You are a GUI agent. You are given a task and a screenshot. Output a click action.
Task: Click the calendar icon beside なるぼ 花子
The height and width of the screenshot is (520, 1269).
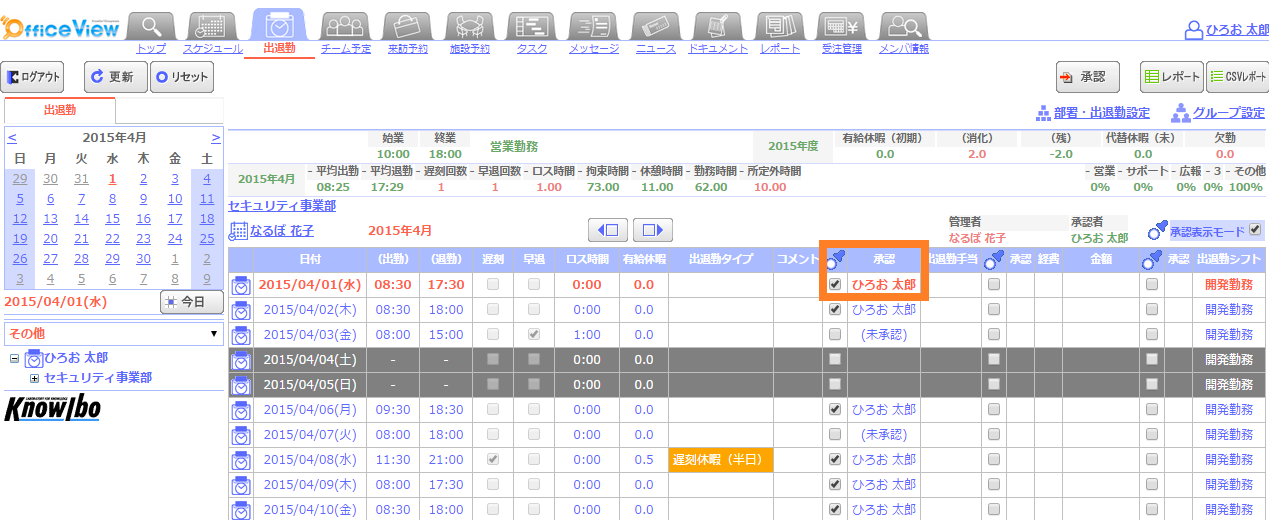pos(238,231)
